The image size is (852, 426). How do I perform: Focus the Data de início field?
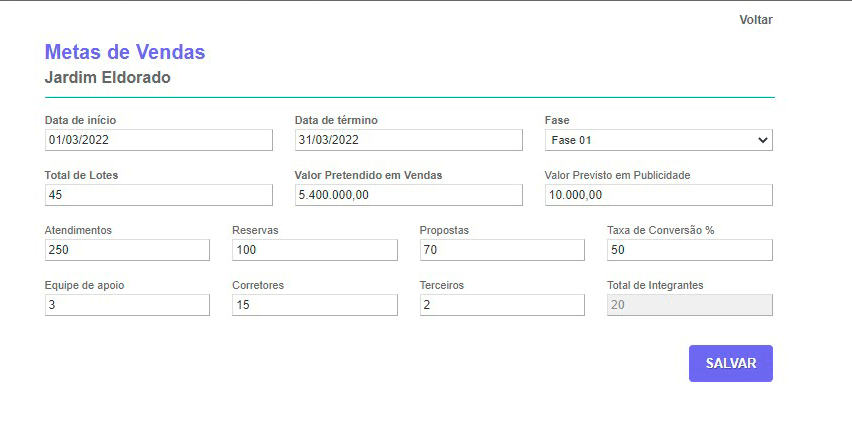point(158,140)
